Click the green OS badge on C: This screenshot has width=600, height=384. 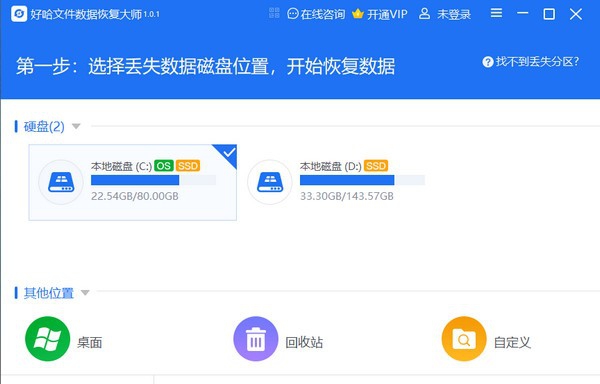tap(164, 166)
